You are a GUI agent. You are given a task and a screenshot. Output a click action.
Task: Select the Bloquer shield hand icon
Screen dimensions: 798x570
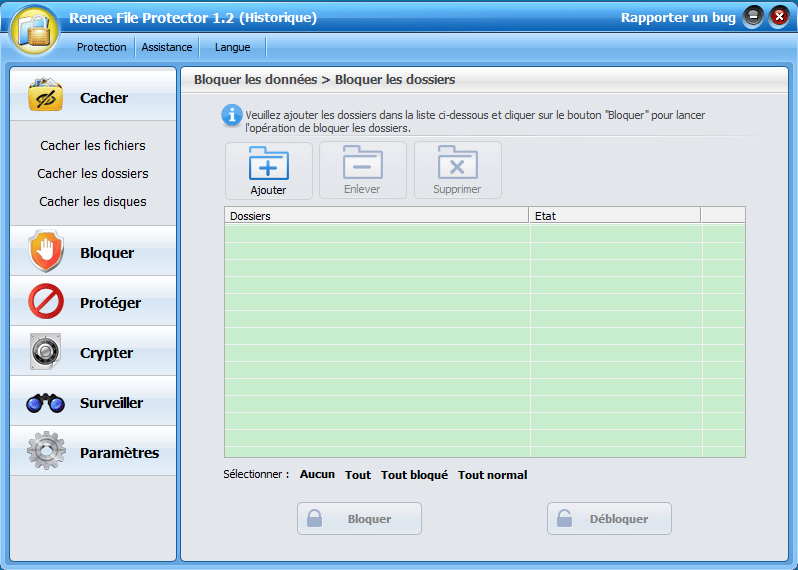point(46,252)
